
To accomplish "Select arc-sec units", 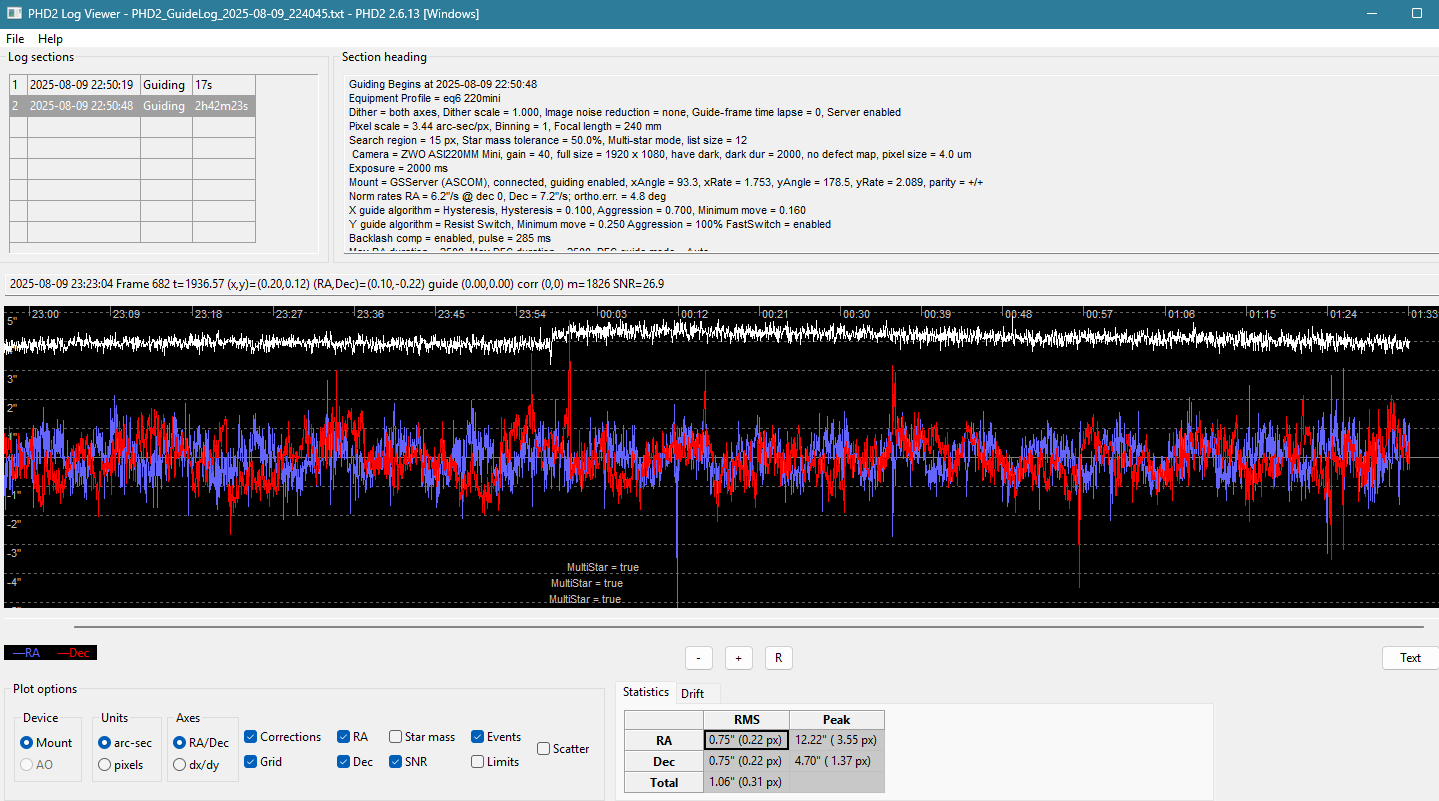I will (125, 743).
